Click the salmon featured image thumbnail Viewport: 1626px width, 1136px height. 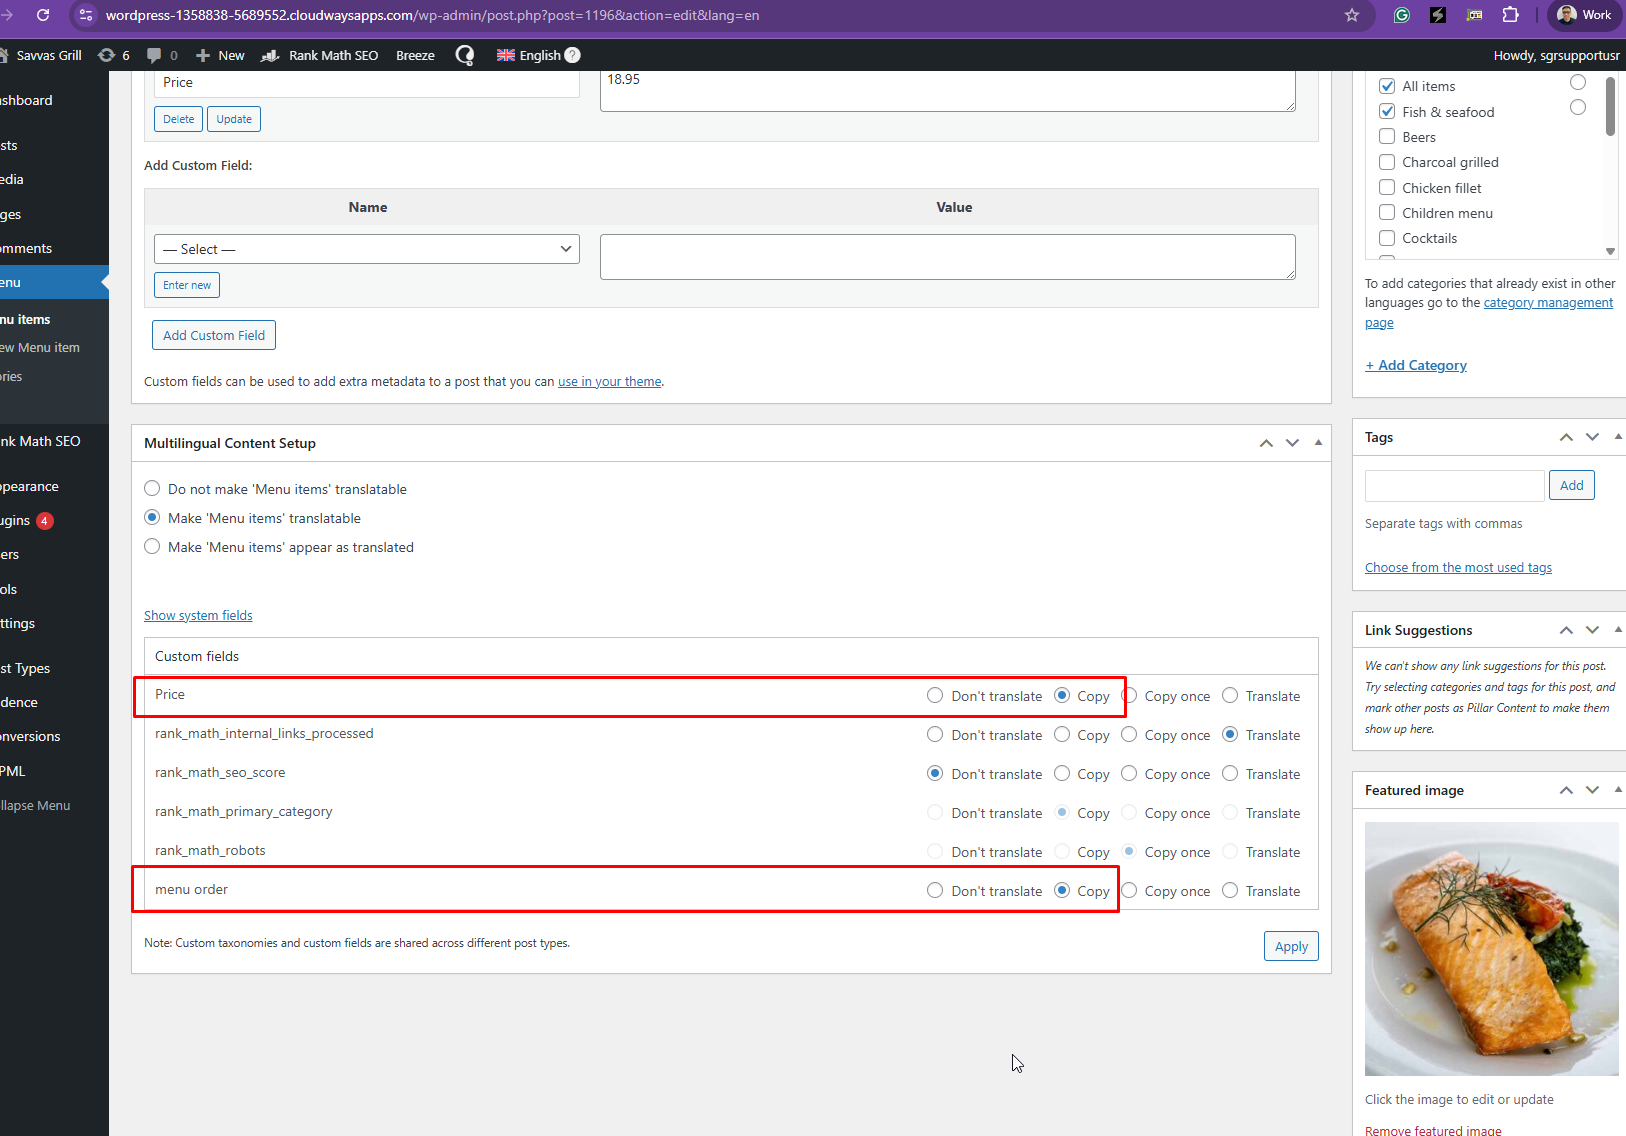[1491, 949]
